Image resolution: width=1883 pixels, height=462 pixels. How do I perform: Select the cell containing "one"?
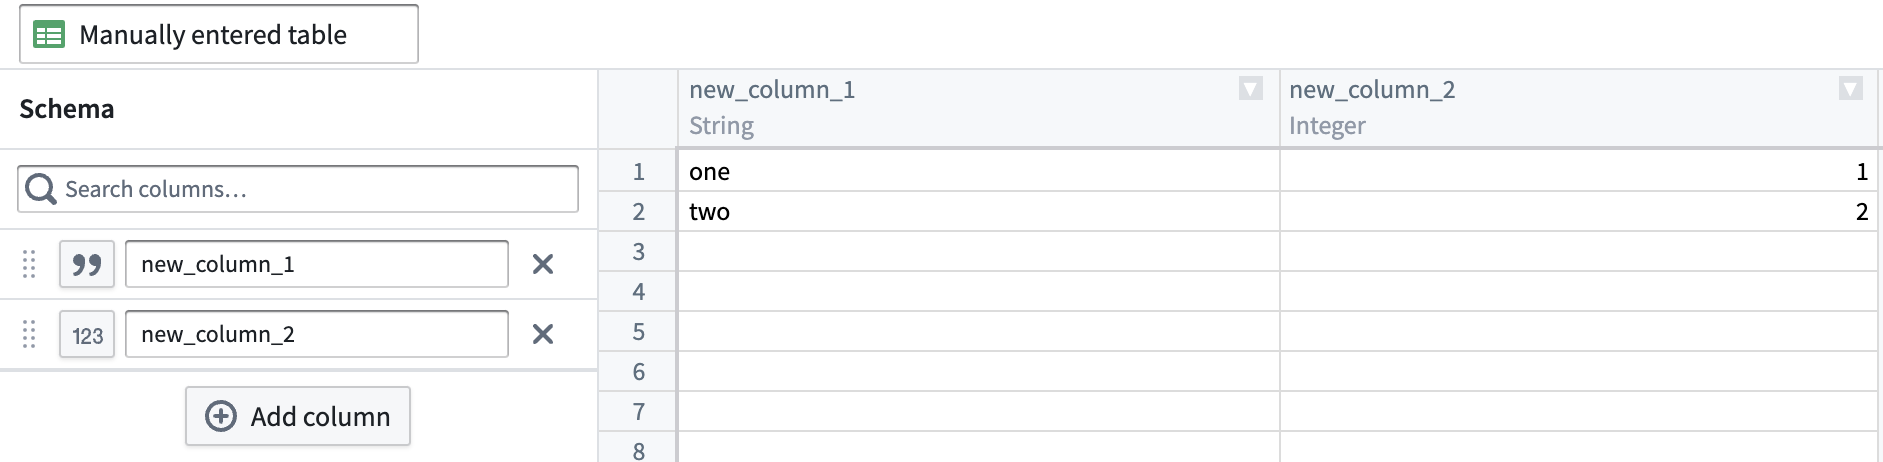(978, 172)
